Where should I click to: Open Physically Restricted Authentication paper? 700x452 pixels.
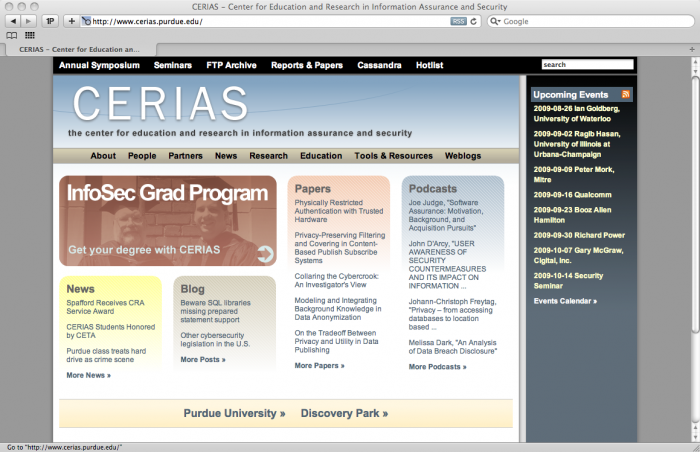tap(339, 211)
